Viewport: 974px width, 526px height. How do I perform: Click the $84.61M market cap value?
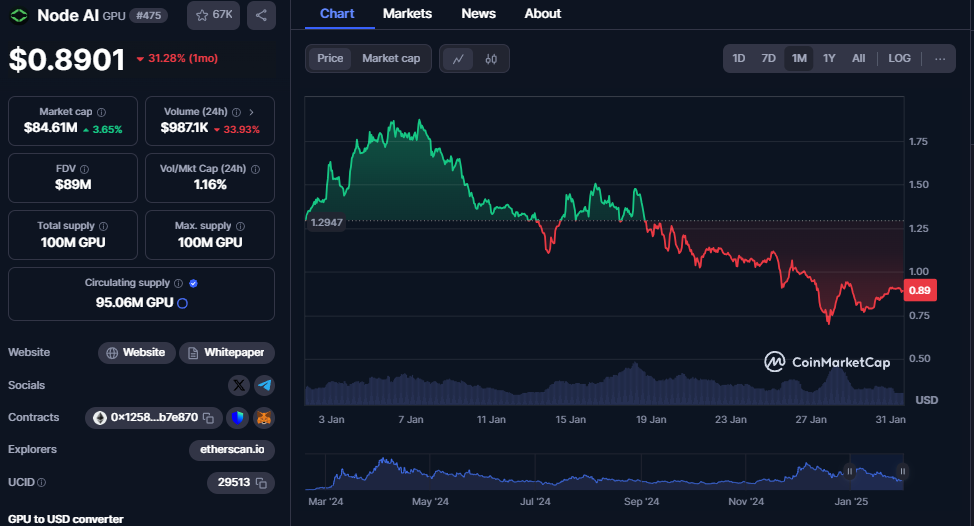click(x=50, y=128)
